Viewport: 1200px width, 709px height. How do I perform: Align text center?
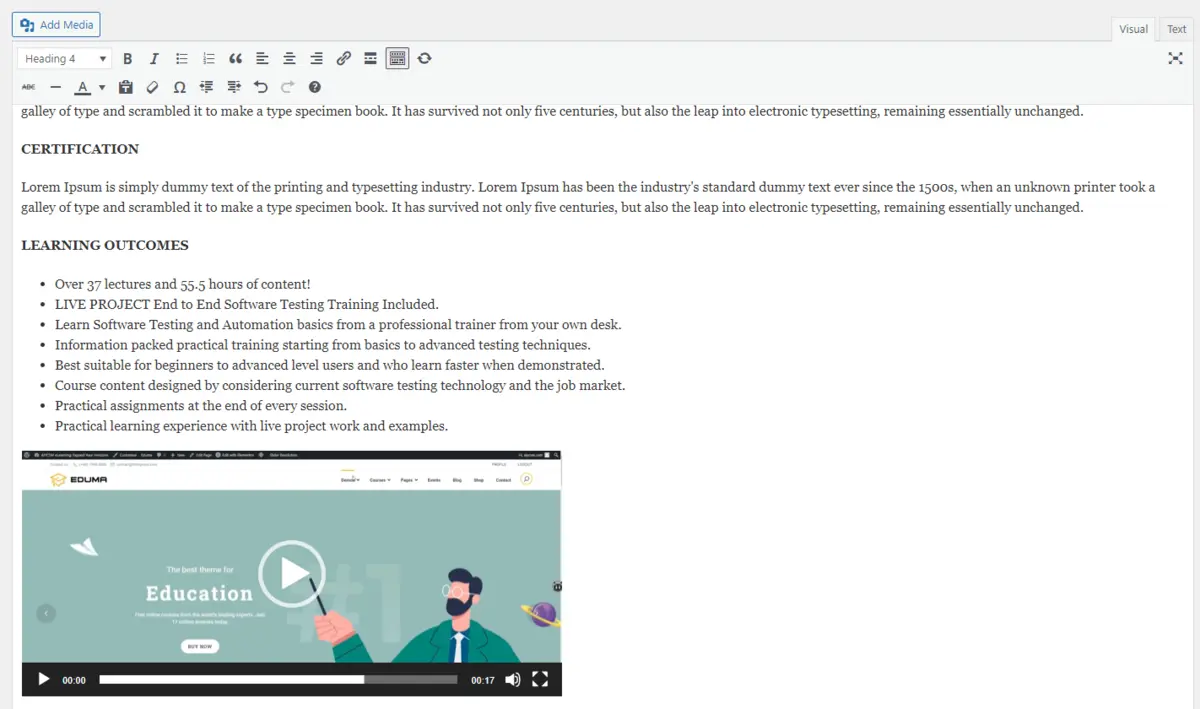click(289, 59)
